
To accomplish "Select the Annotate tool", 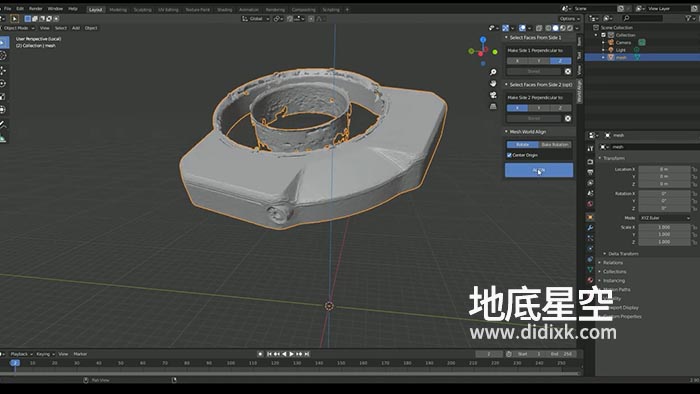I will pos(3,124).
